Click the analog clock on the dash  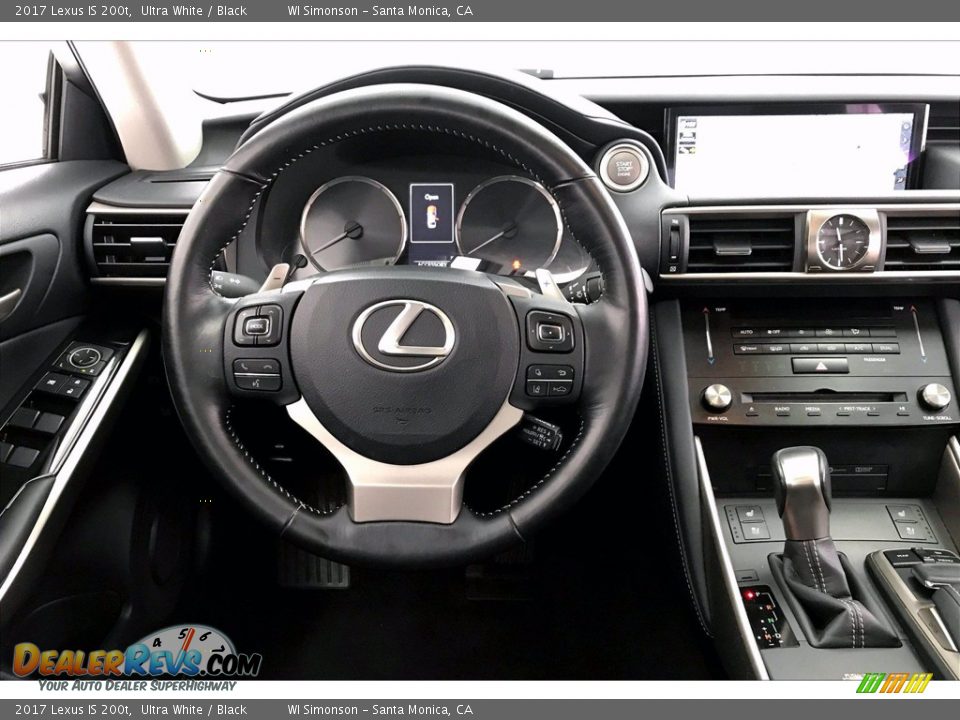pyautogui.click(x=843, y=241)
